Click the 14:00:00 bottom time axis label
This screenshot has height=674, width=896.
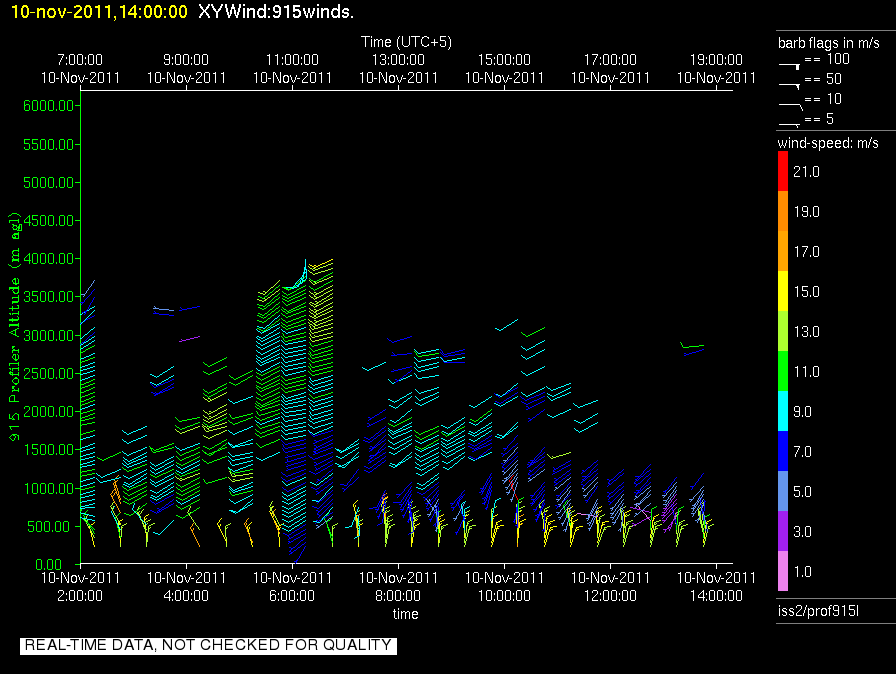[x=716, y=596]
